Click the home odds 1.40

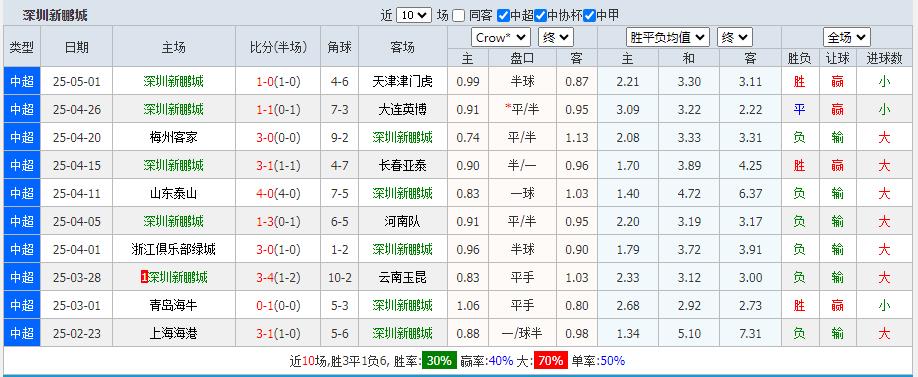(628, 194)
